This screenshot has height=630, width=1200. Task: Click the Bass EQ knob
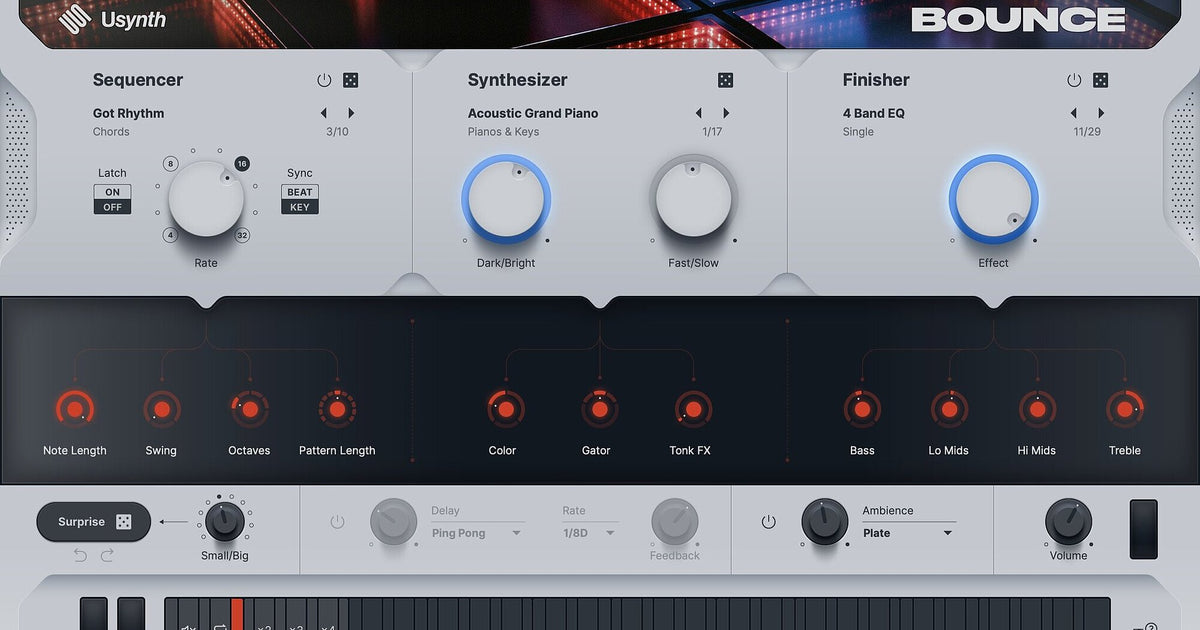(x=861, y=409)
